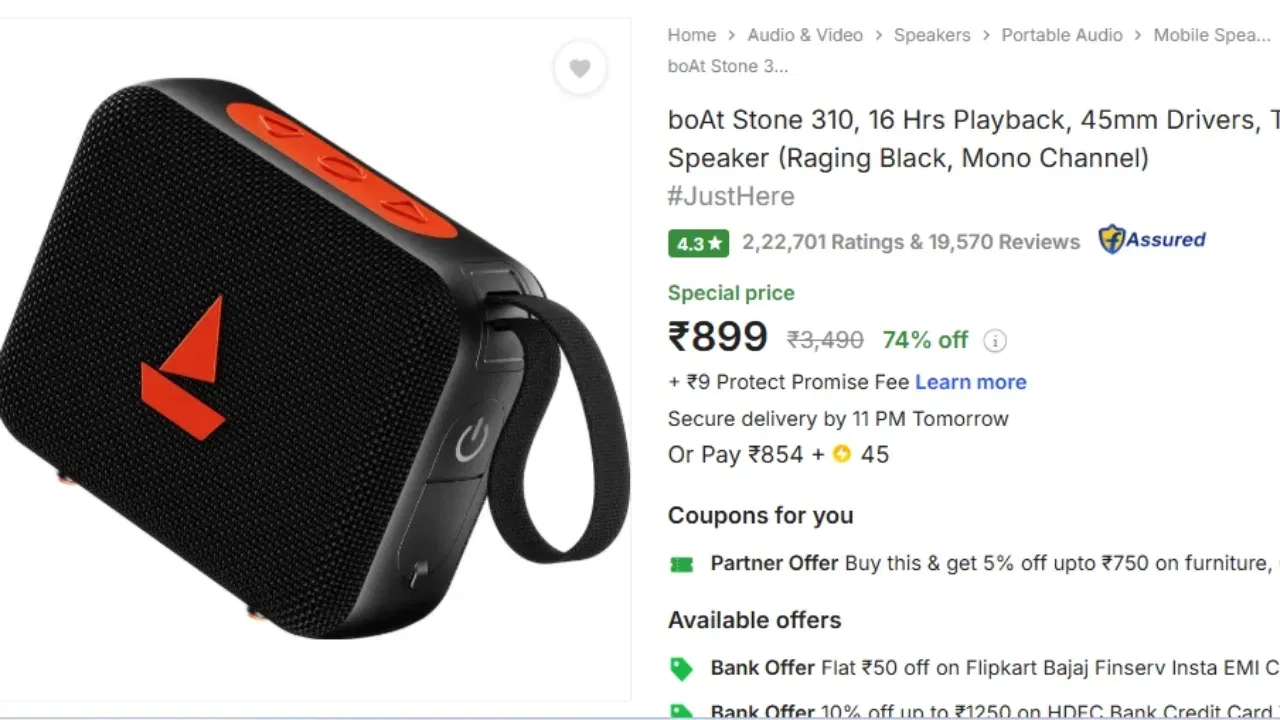This screenshot has height=720, width=1280.
Task: Click the Partner Offer coupon icon
Action: coord(681,563)
